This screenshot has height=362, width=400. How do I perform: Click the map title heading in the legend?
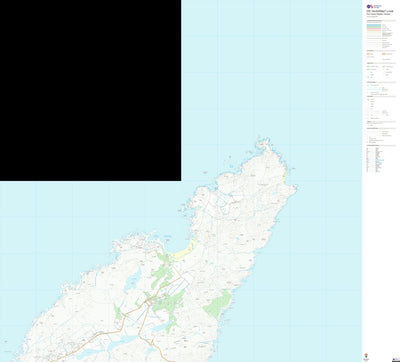click(379, 11)
